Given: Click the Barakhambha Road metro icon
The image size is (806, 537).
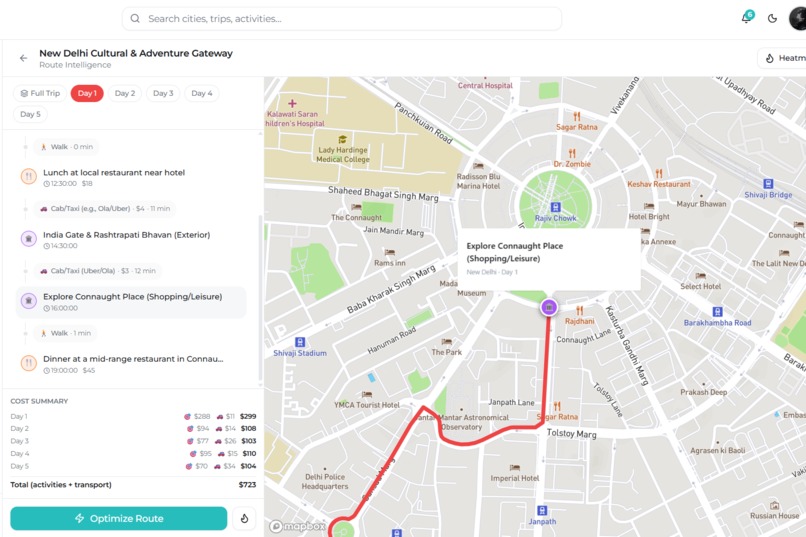Looking at the screenshot, I should [718, 311].
